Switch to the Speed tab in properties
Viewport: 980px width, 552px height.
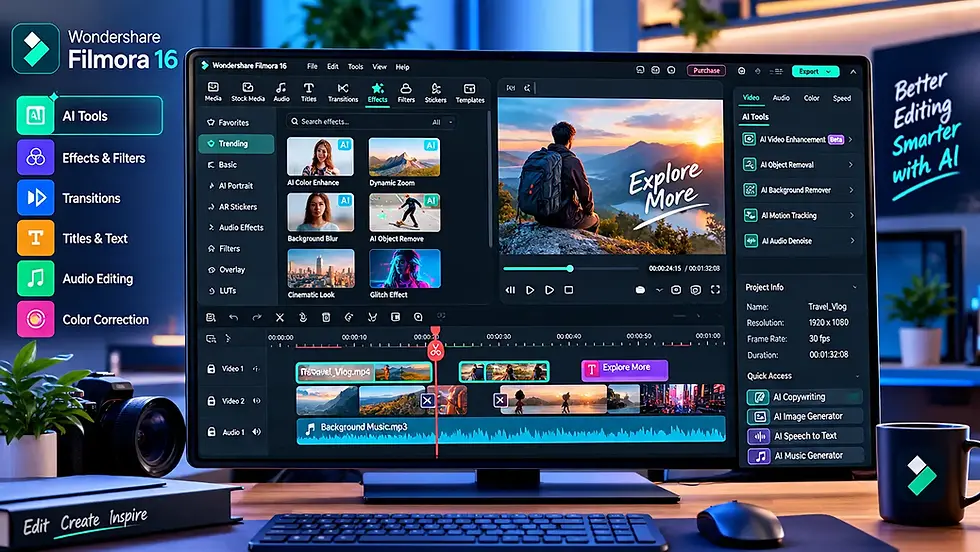(x=841, y=98)
